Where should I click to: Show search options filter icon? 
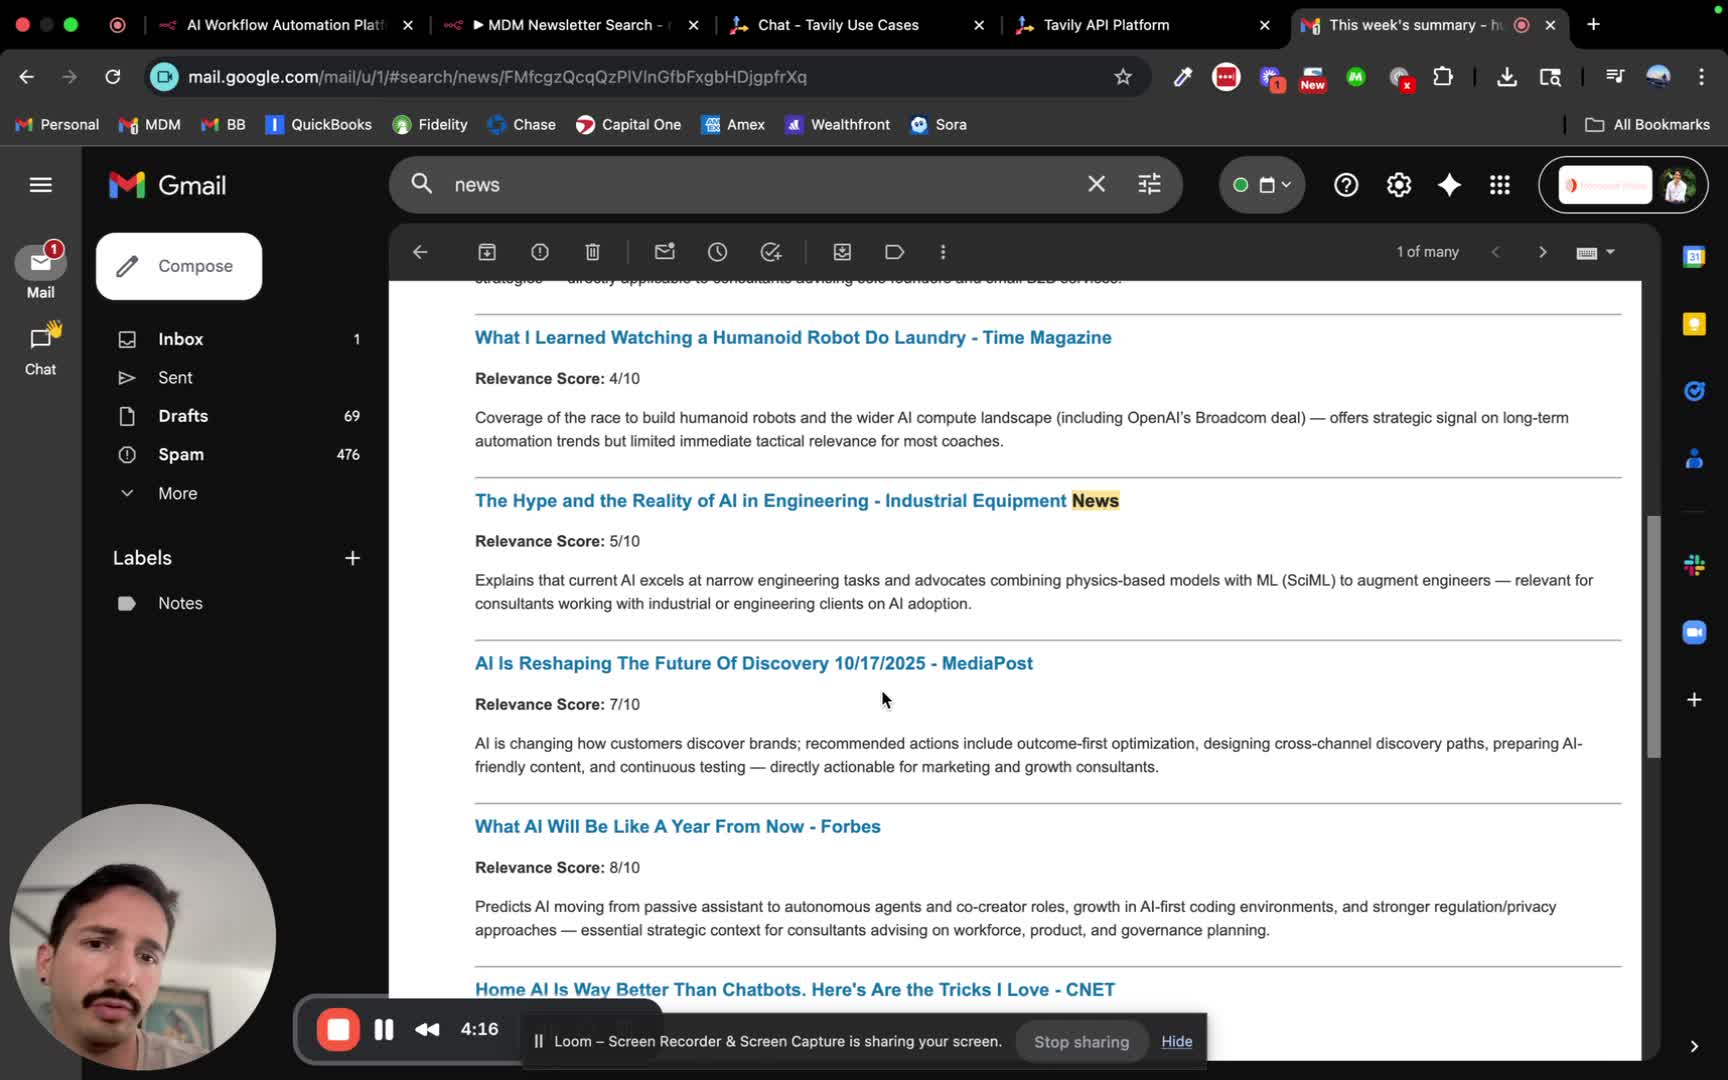1150,184
